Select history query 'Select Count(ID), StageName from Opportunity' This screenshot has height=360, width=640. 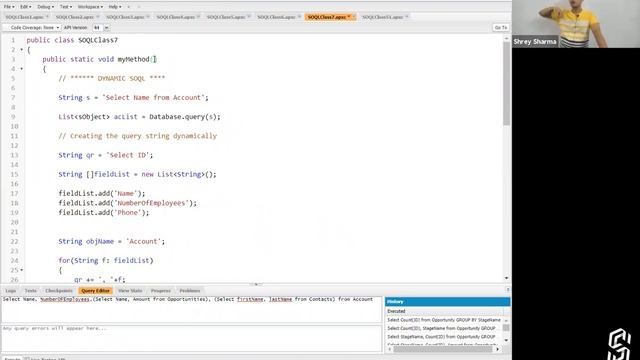(x=444, y=328)
